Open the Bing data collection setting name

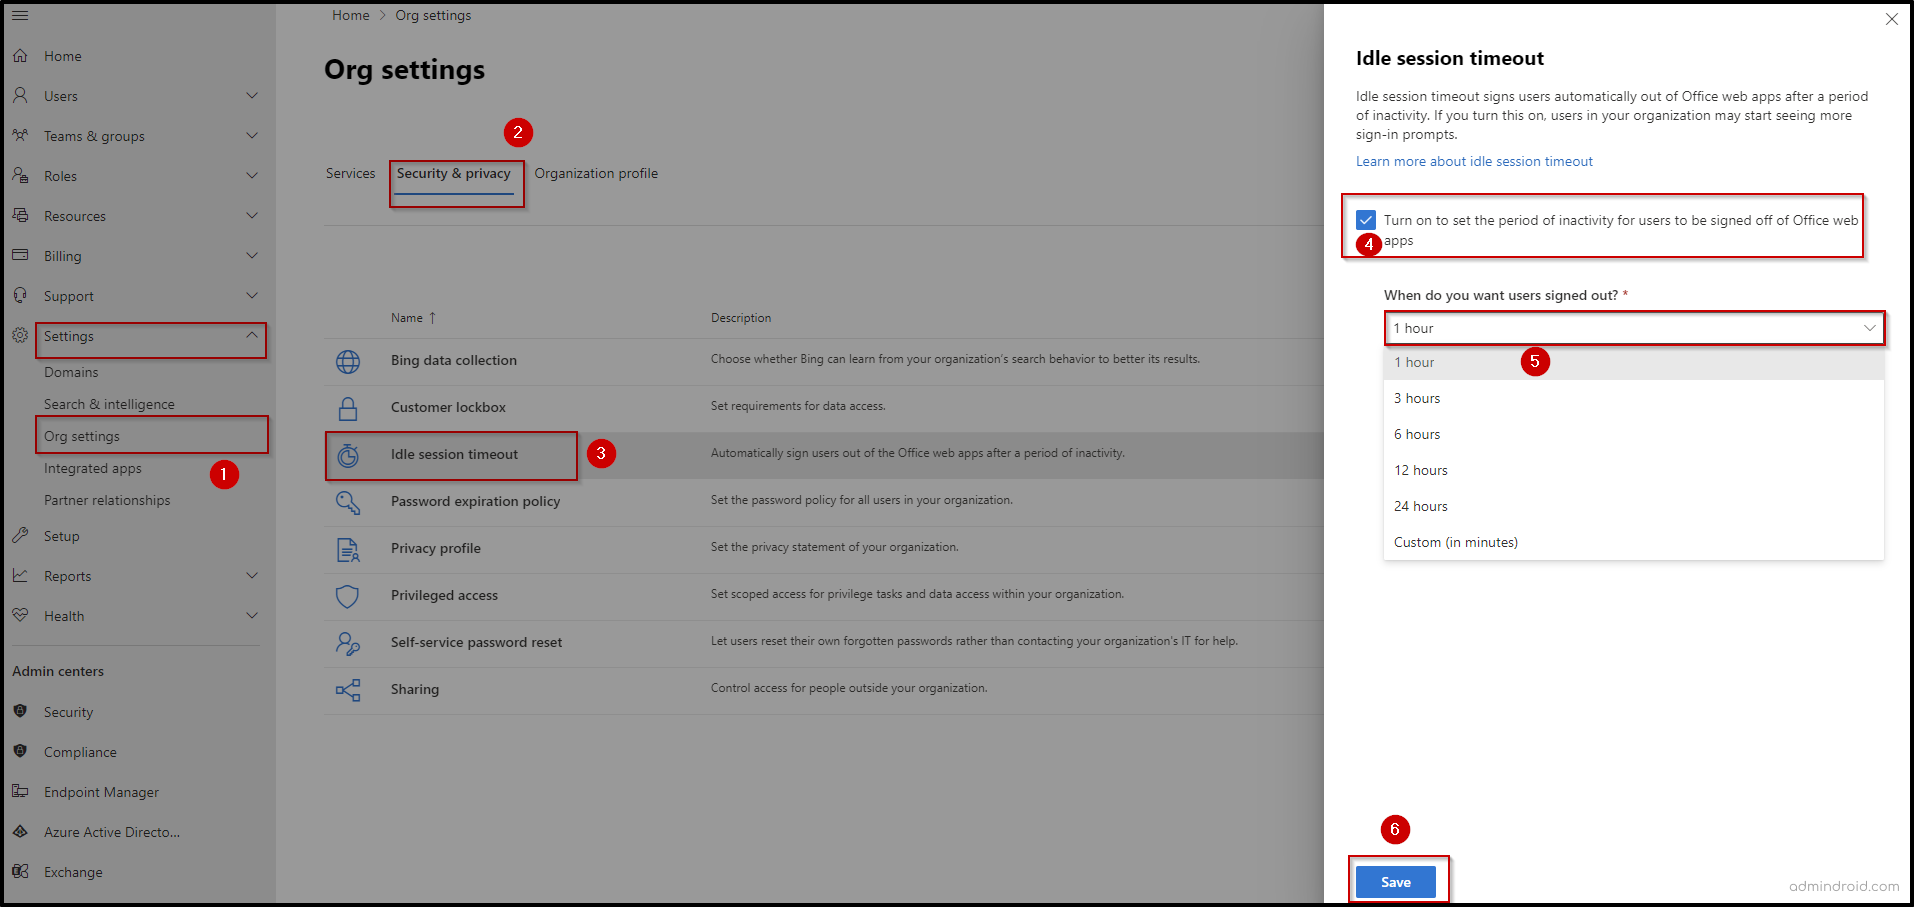[454, 361]
